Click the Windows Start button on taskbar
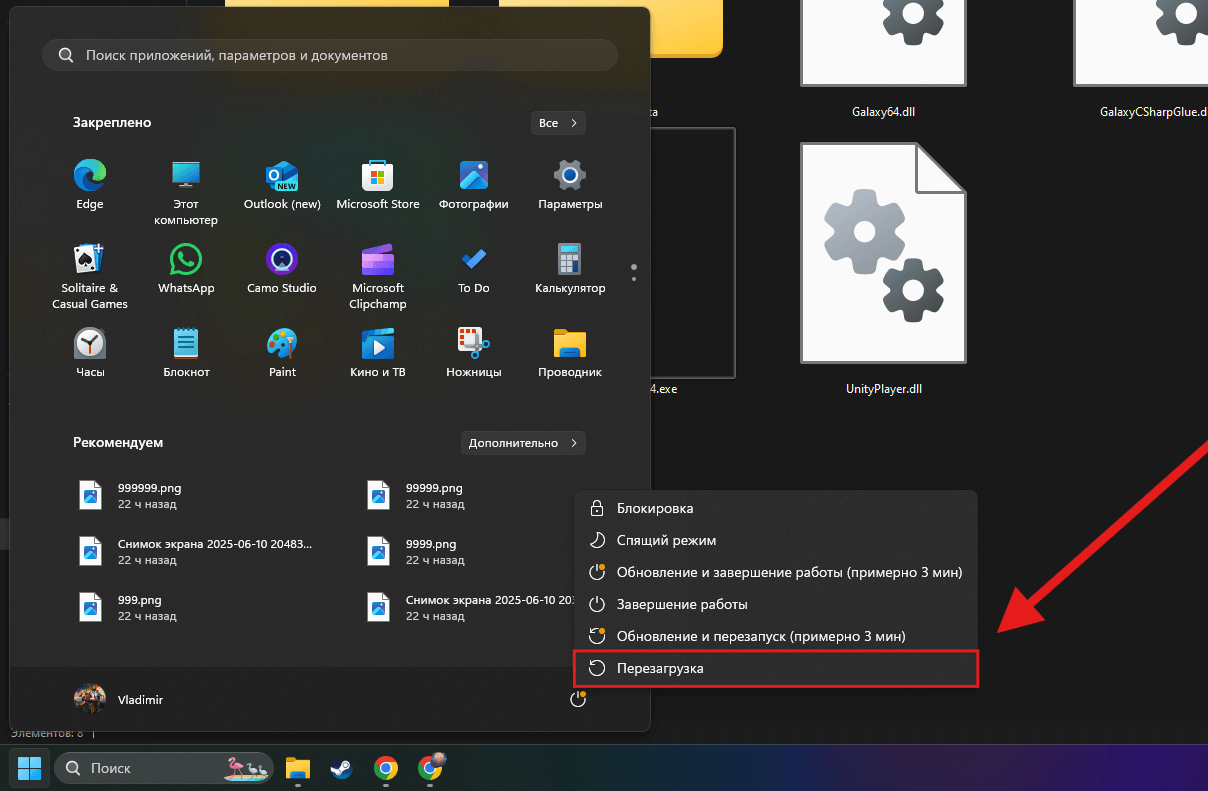Screen dimensions: 1208x791 (x=30, y=768)
